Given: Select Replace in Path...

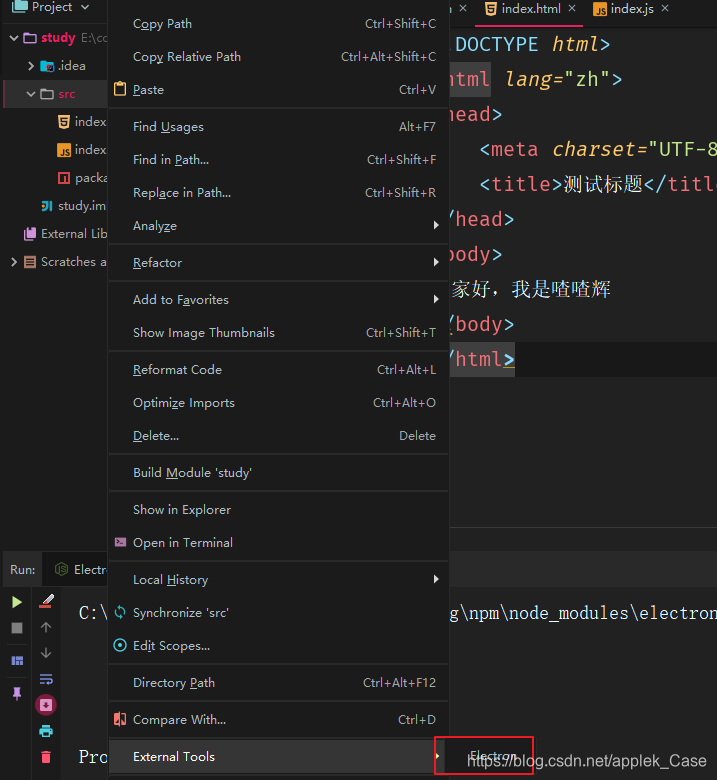Looking at the screenshot, I should click(x=279, y=193).
